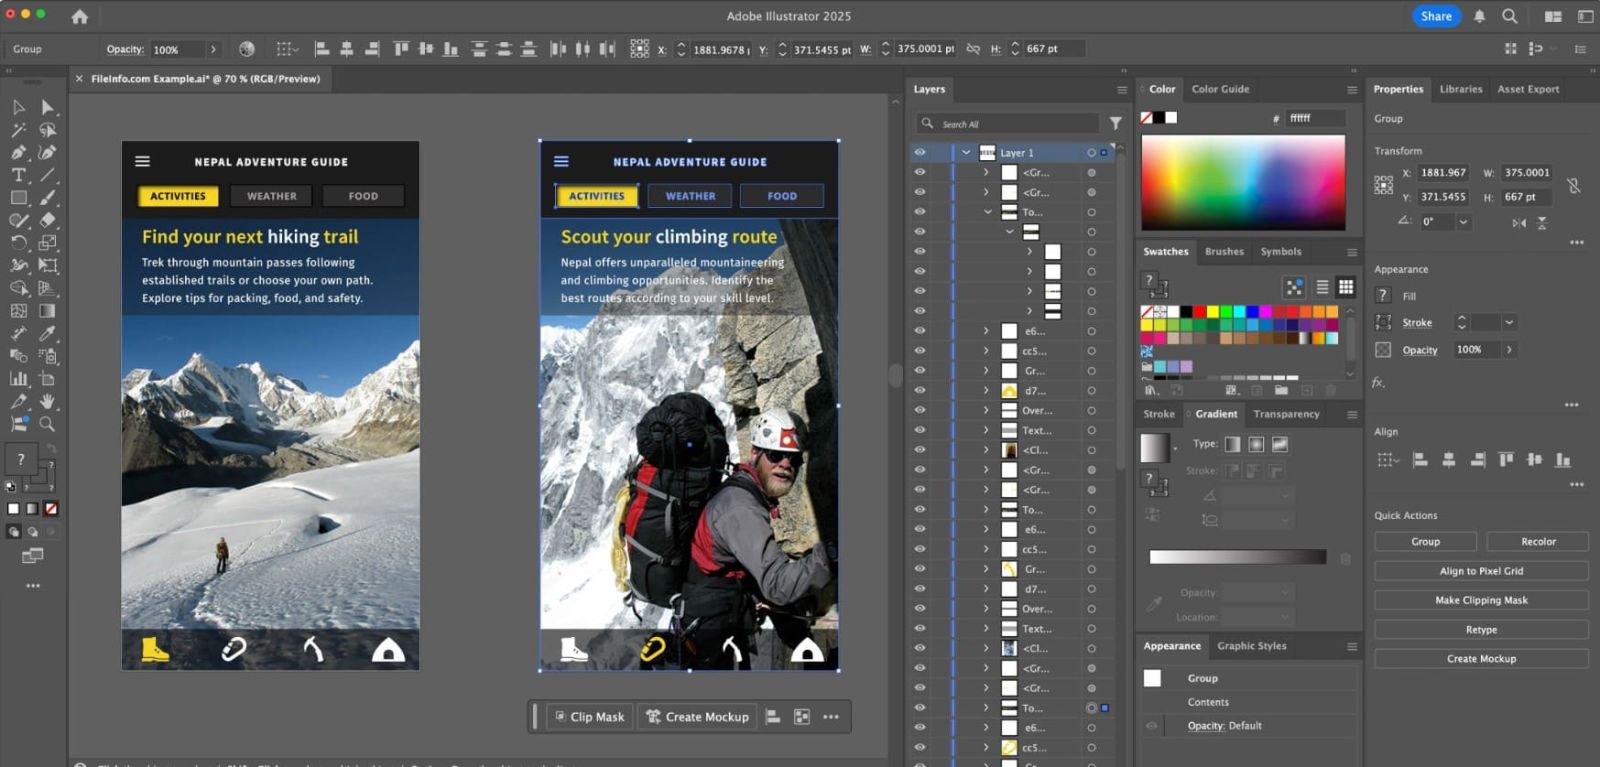Open the rotation angle dropdown in Transform
Image resolution: width=1600 pixels, height=767 pixels.
click(1463, 222)
